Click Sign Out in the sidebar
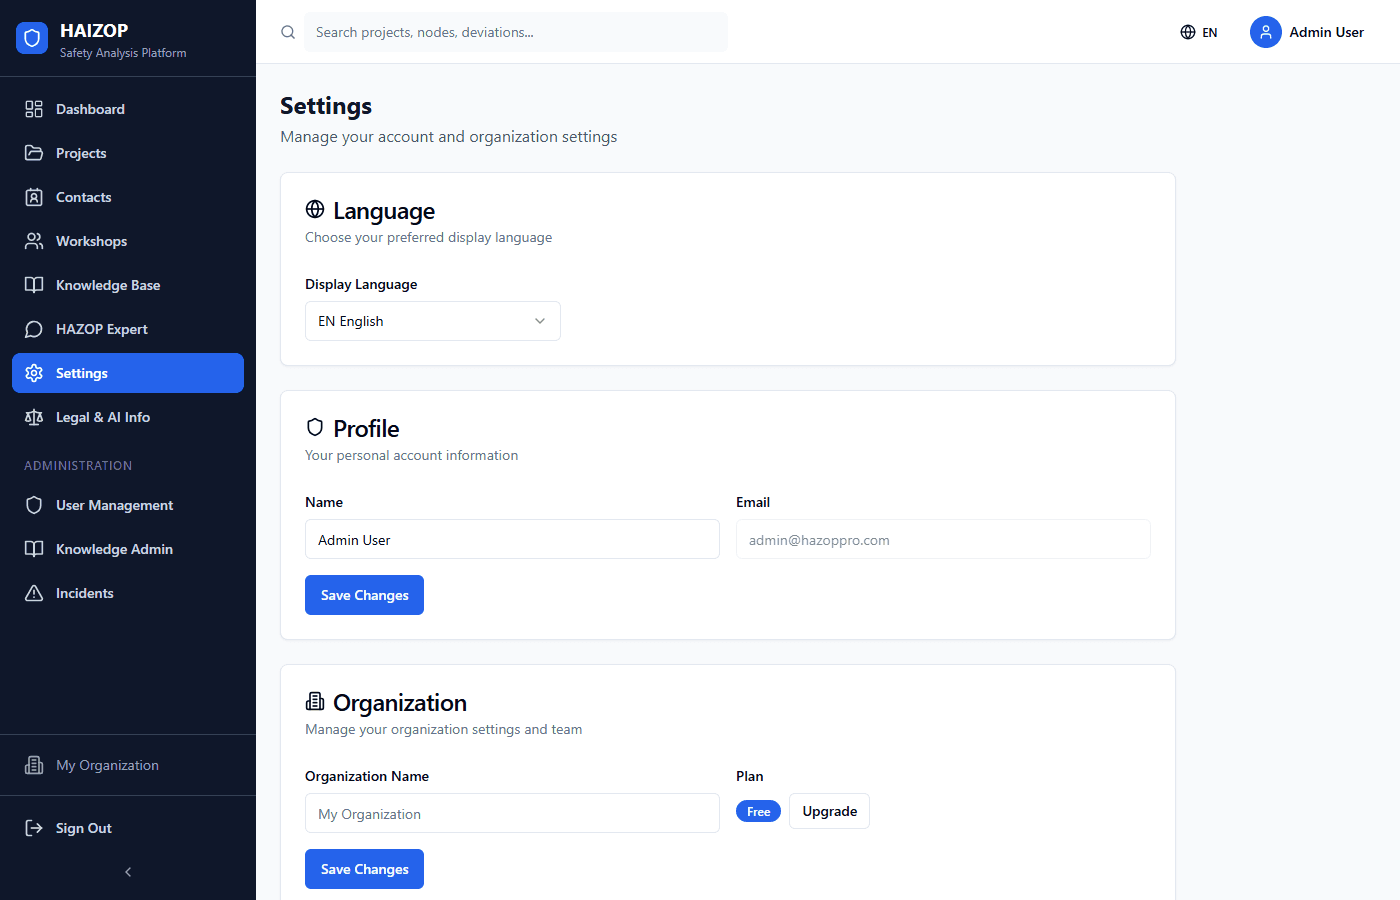 [84, 828]
